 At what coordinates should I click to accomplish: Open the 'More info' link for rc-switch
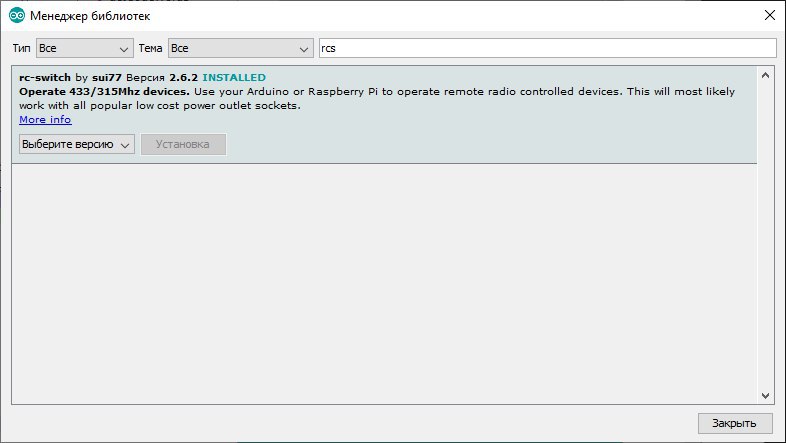tap(45, 120)
